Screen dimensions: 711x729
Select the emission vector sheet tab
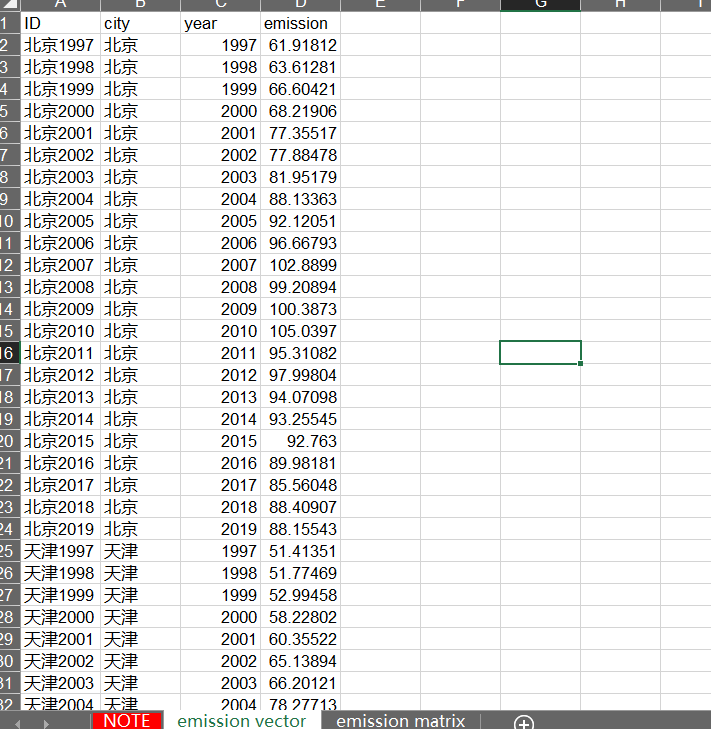coord(241,720)
